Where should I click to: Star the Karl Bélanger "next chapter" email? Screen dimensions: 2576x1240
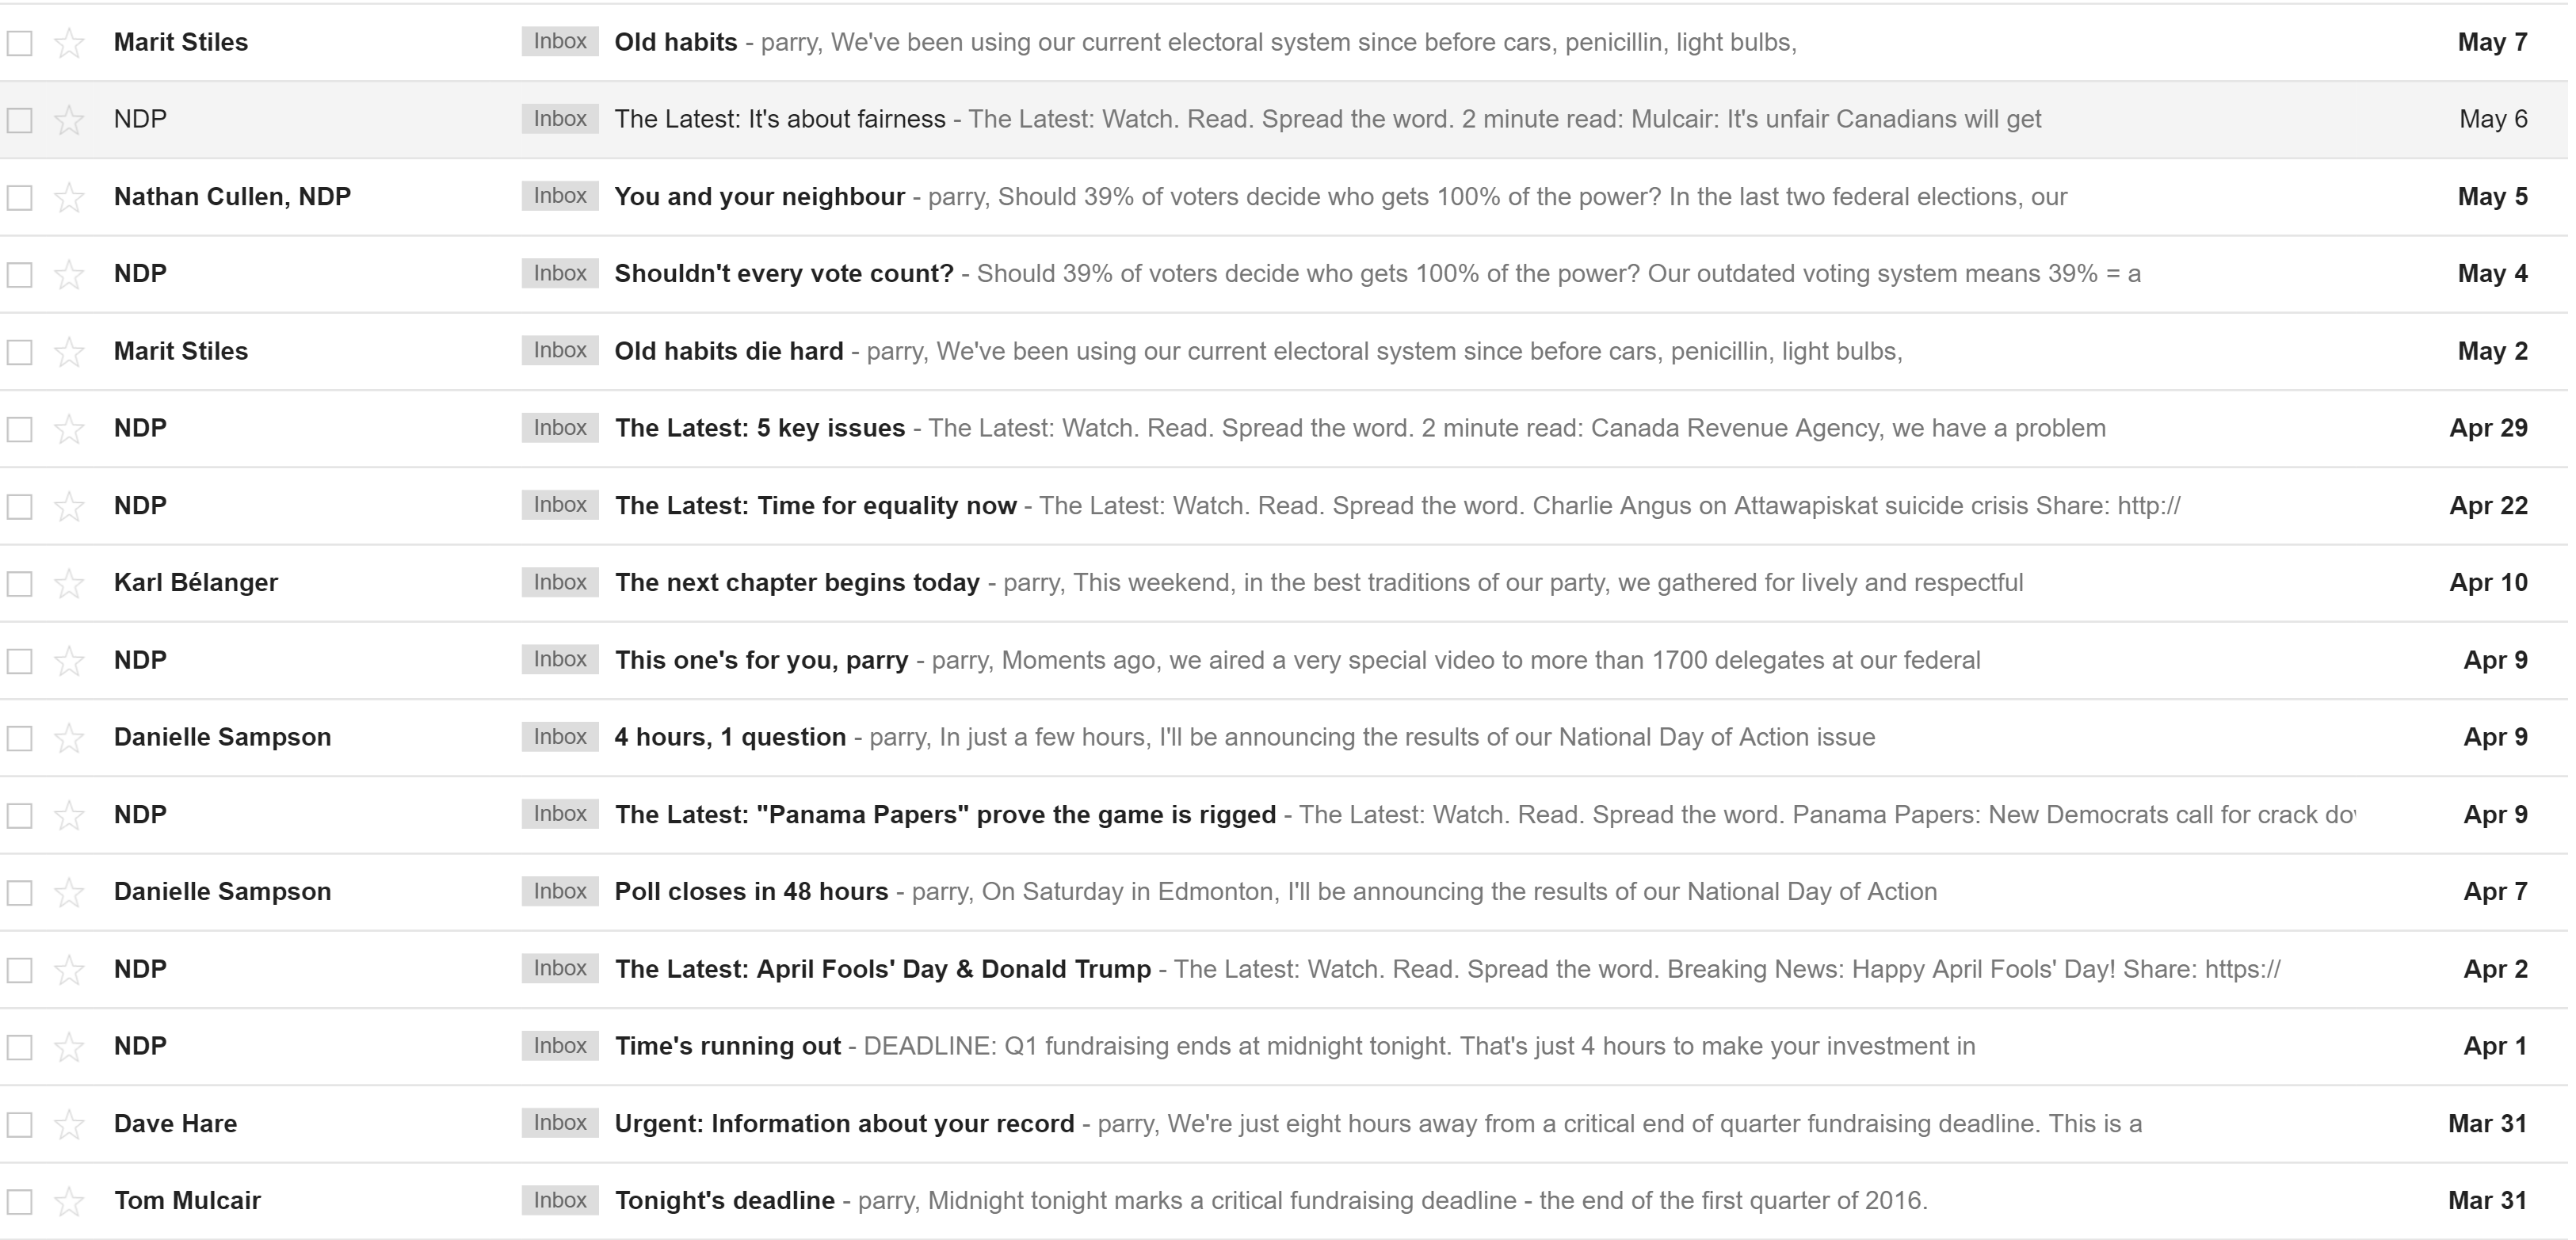(69, 583)
